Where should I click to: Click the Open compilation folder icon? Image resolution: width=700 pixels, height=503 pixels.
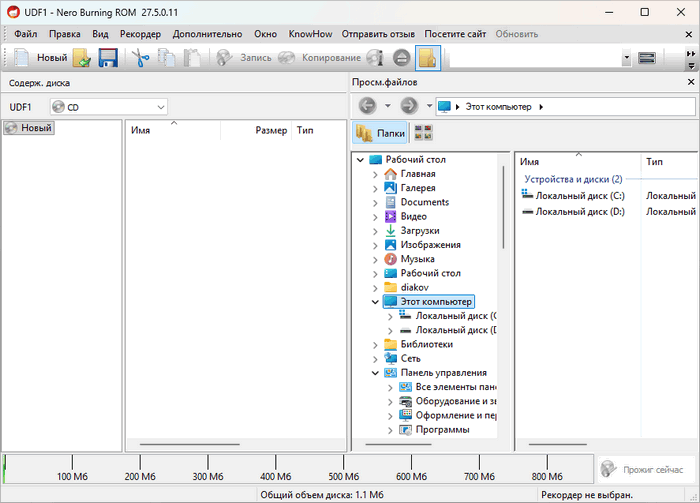(x=82, y=58)
